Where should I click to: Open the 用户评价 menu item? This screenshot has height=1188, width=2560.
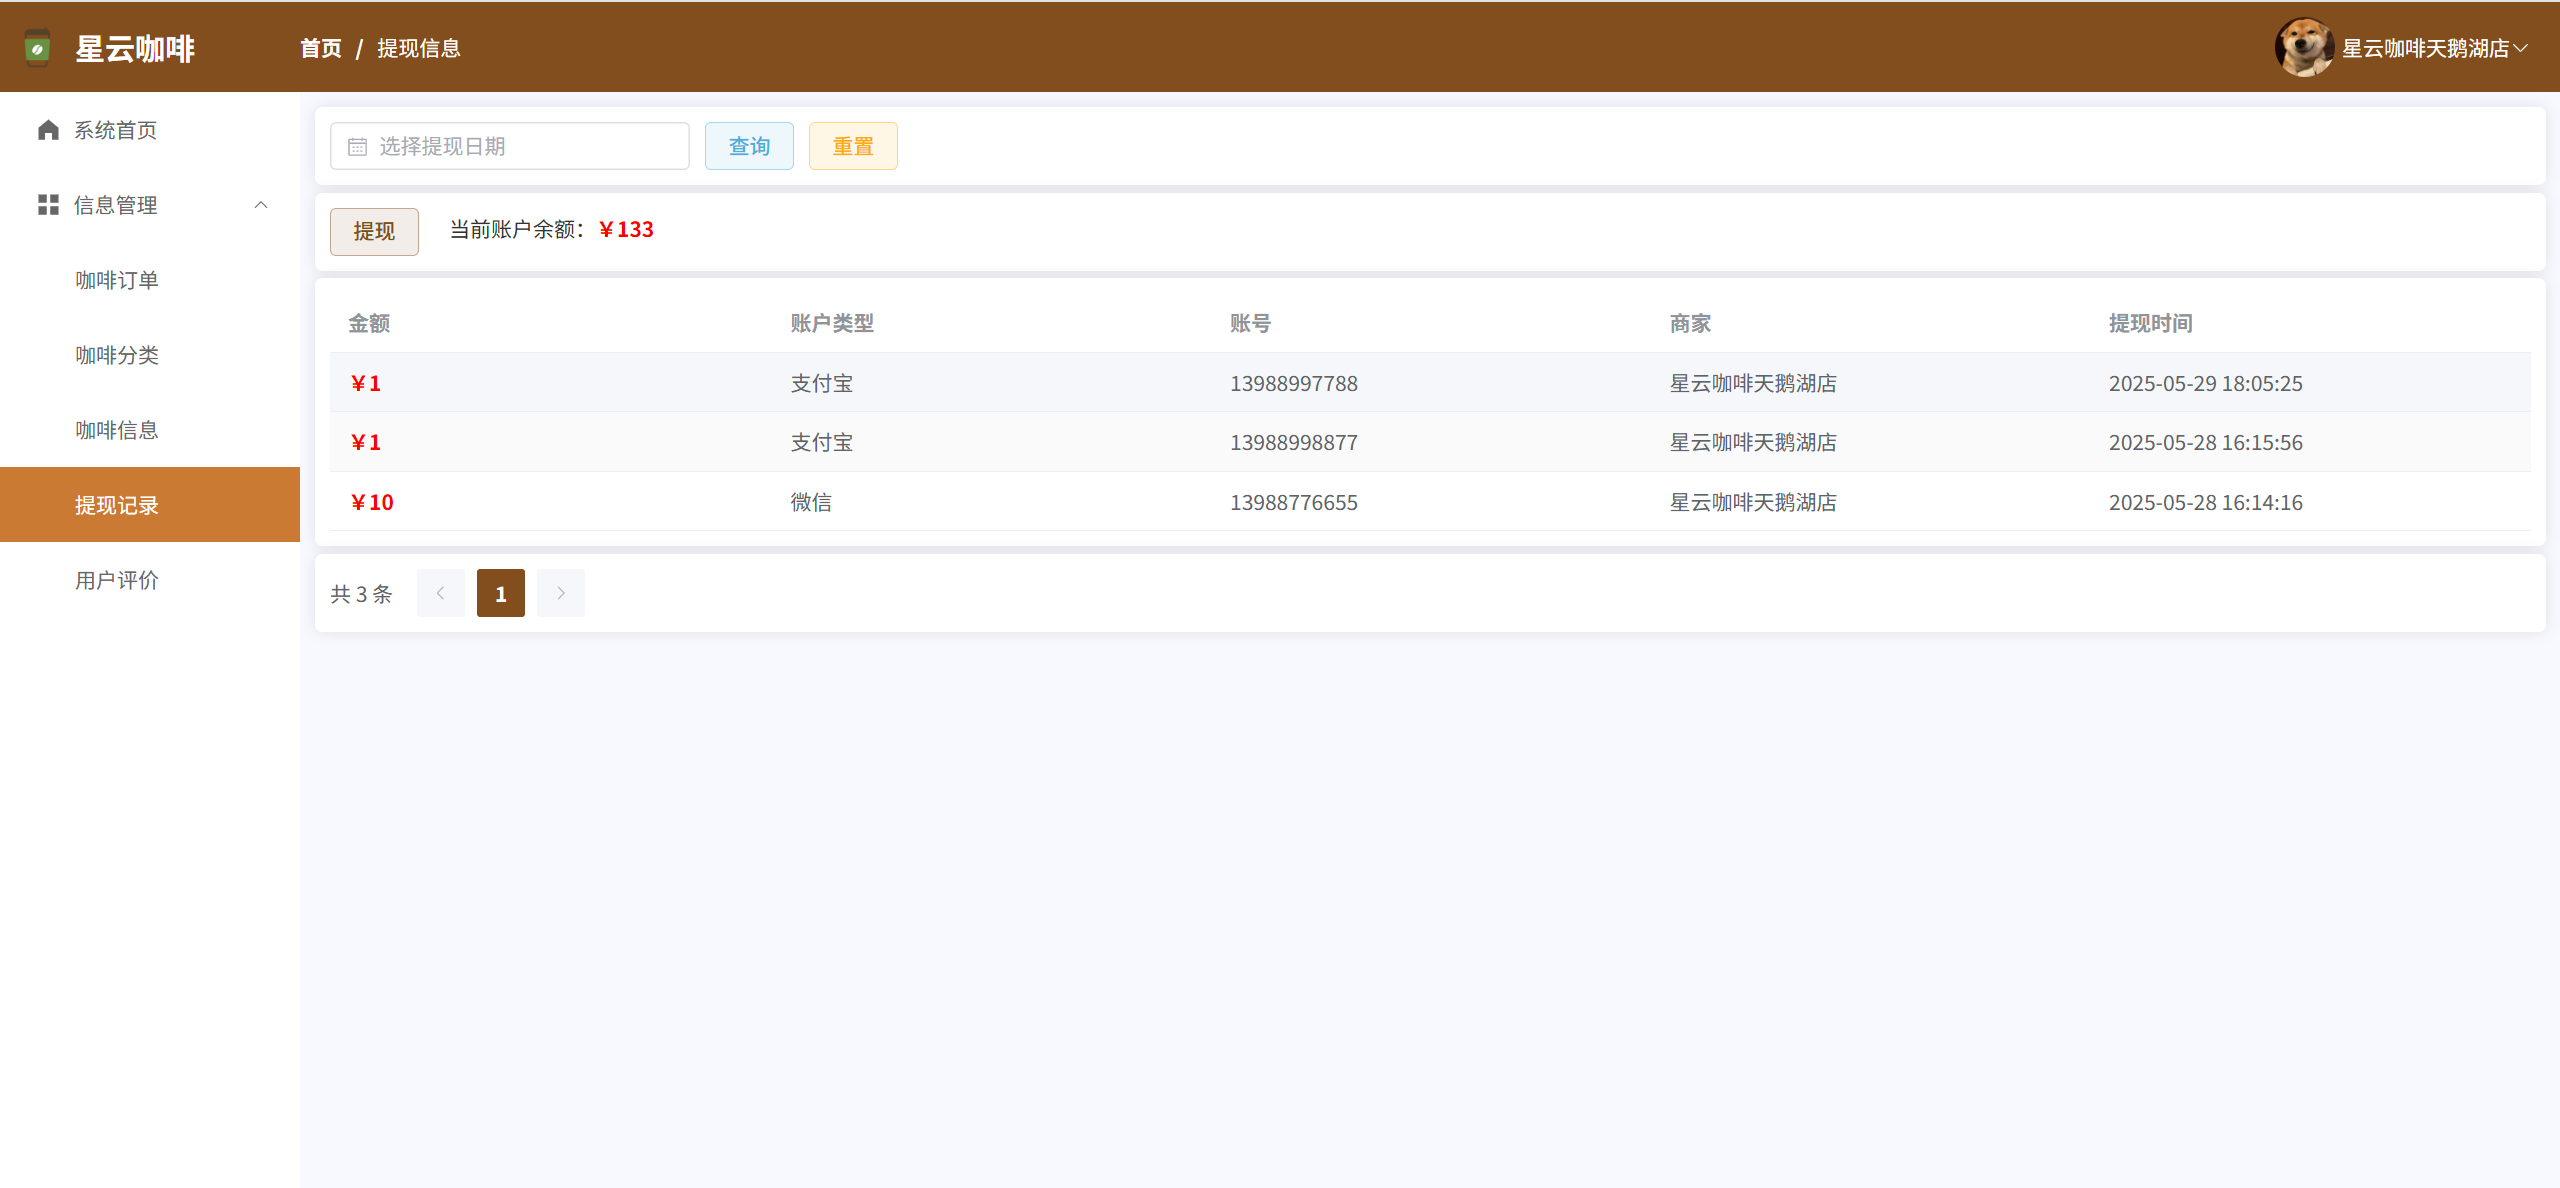tap(117, 580)
